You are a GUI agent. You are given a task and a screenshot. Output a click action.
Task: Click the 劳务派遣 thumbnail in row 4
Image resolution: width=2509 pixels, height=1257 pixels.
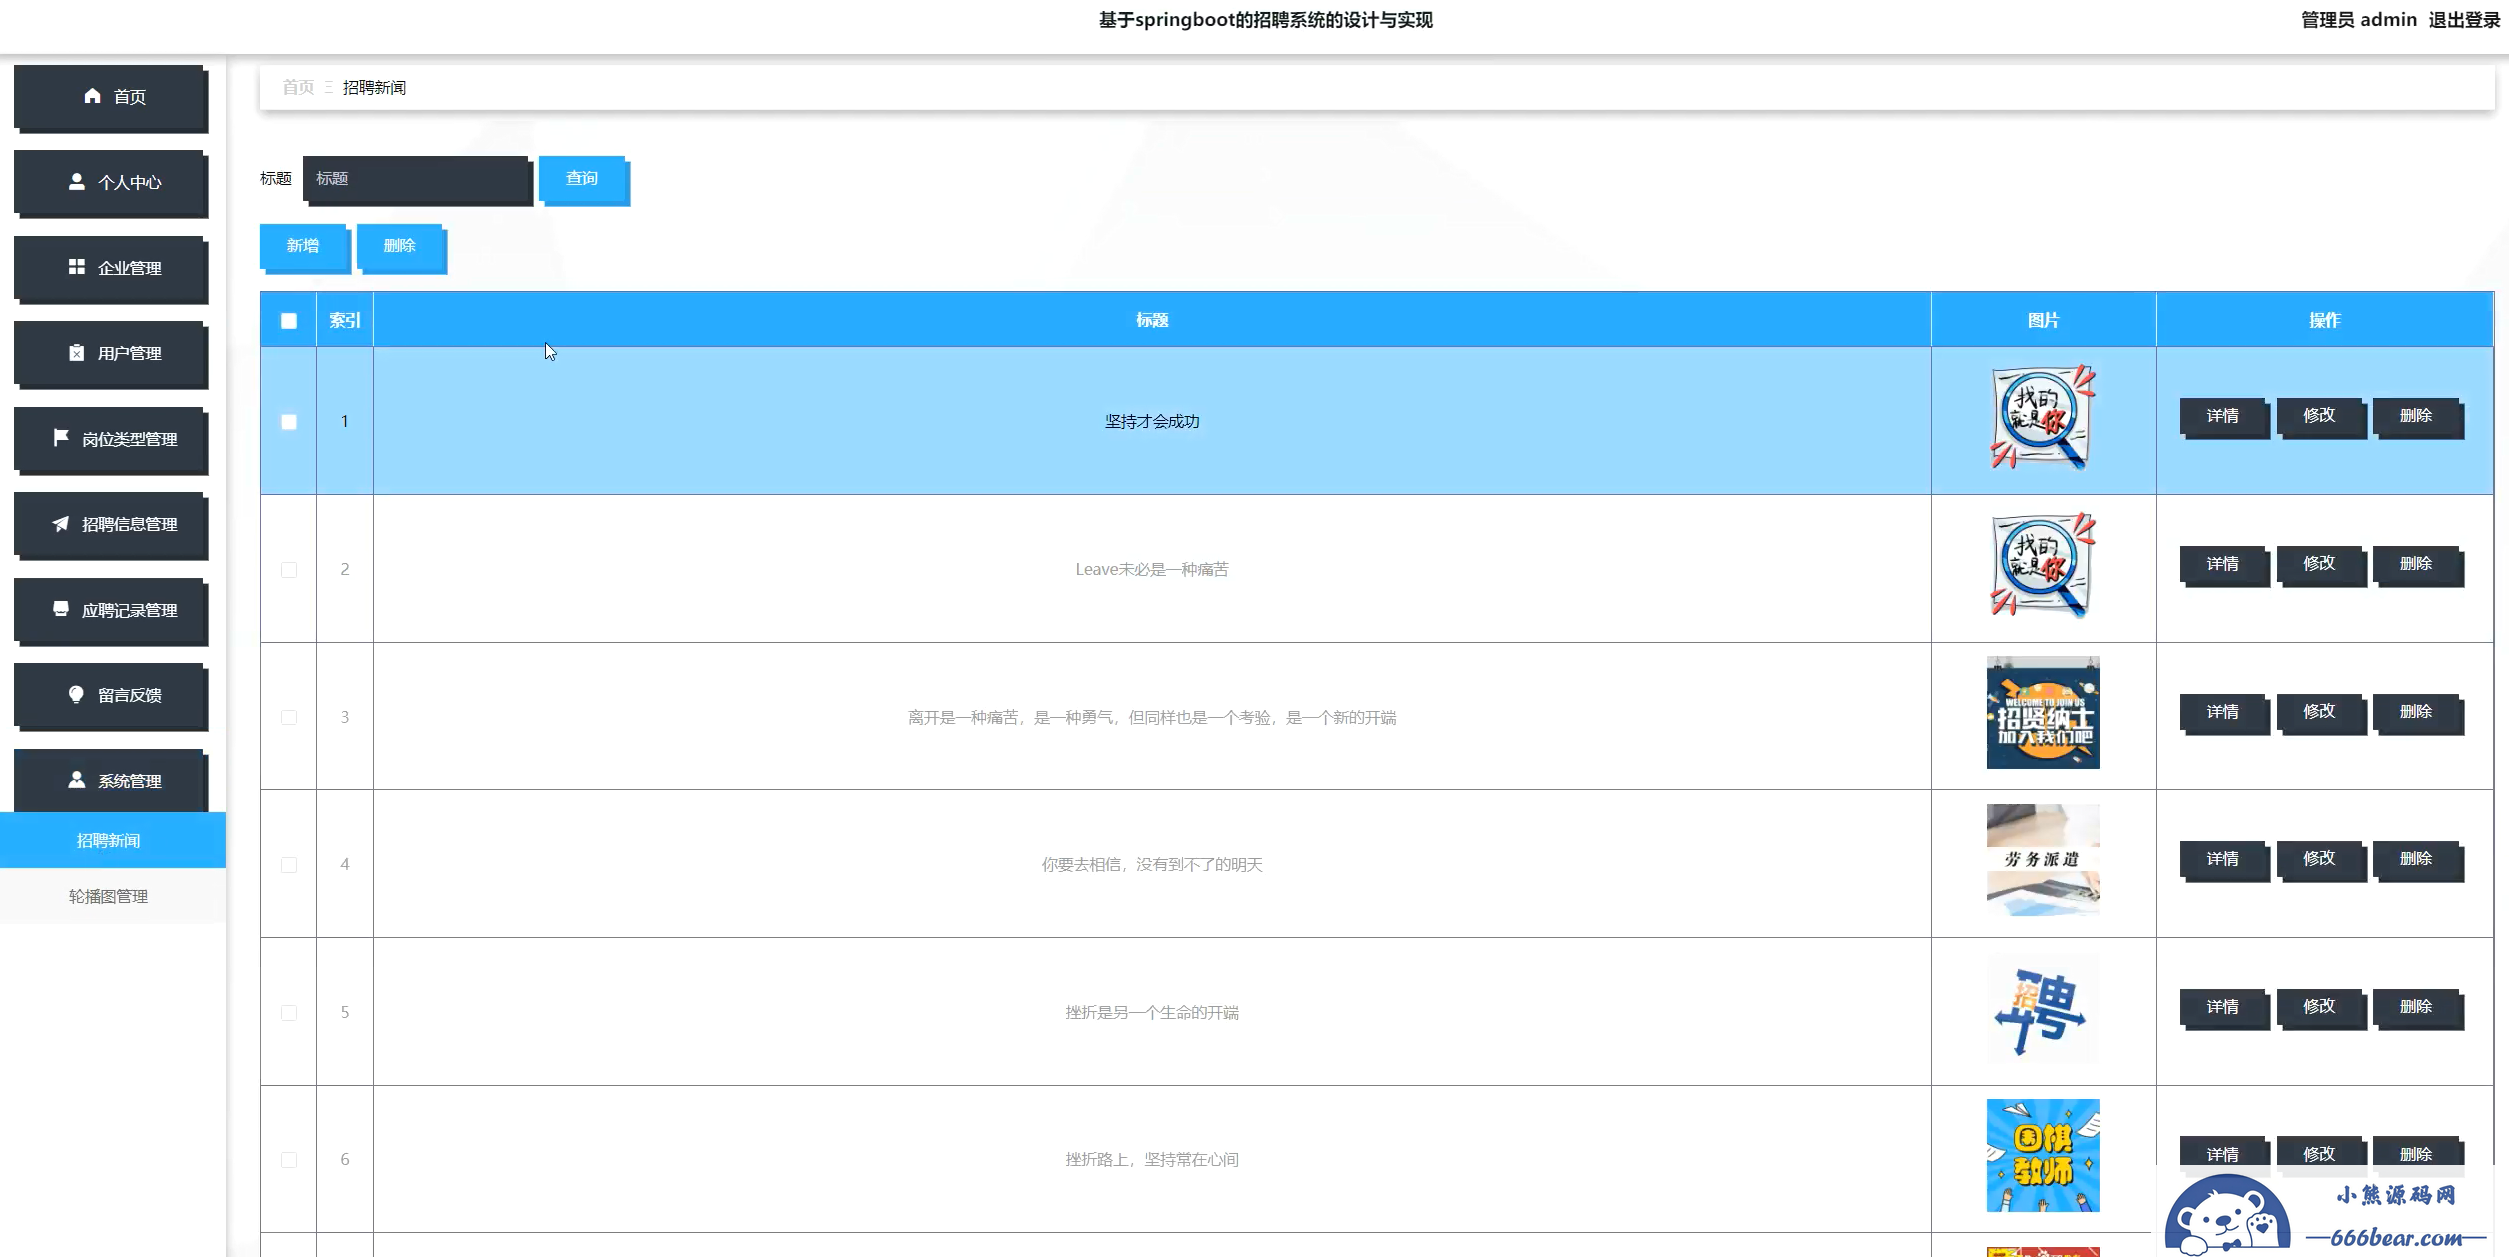2043,860
